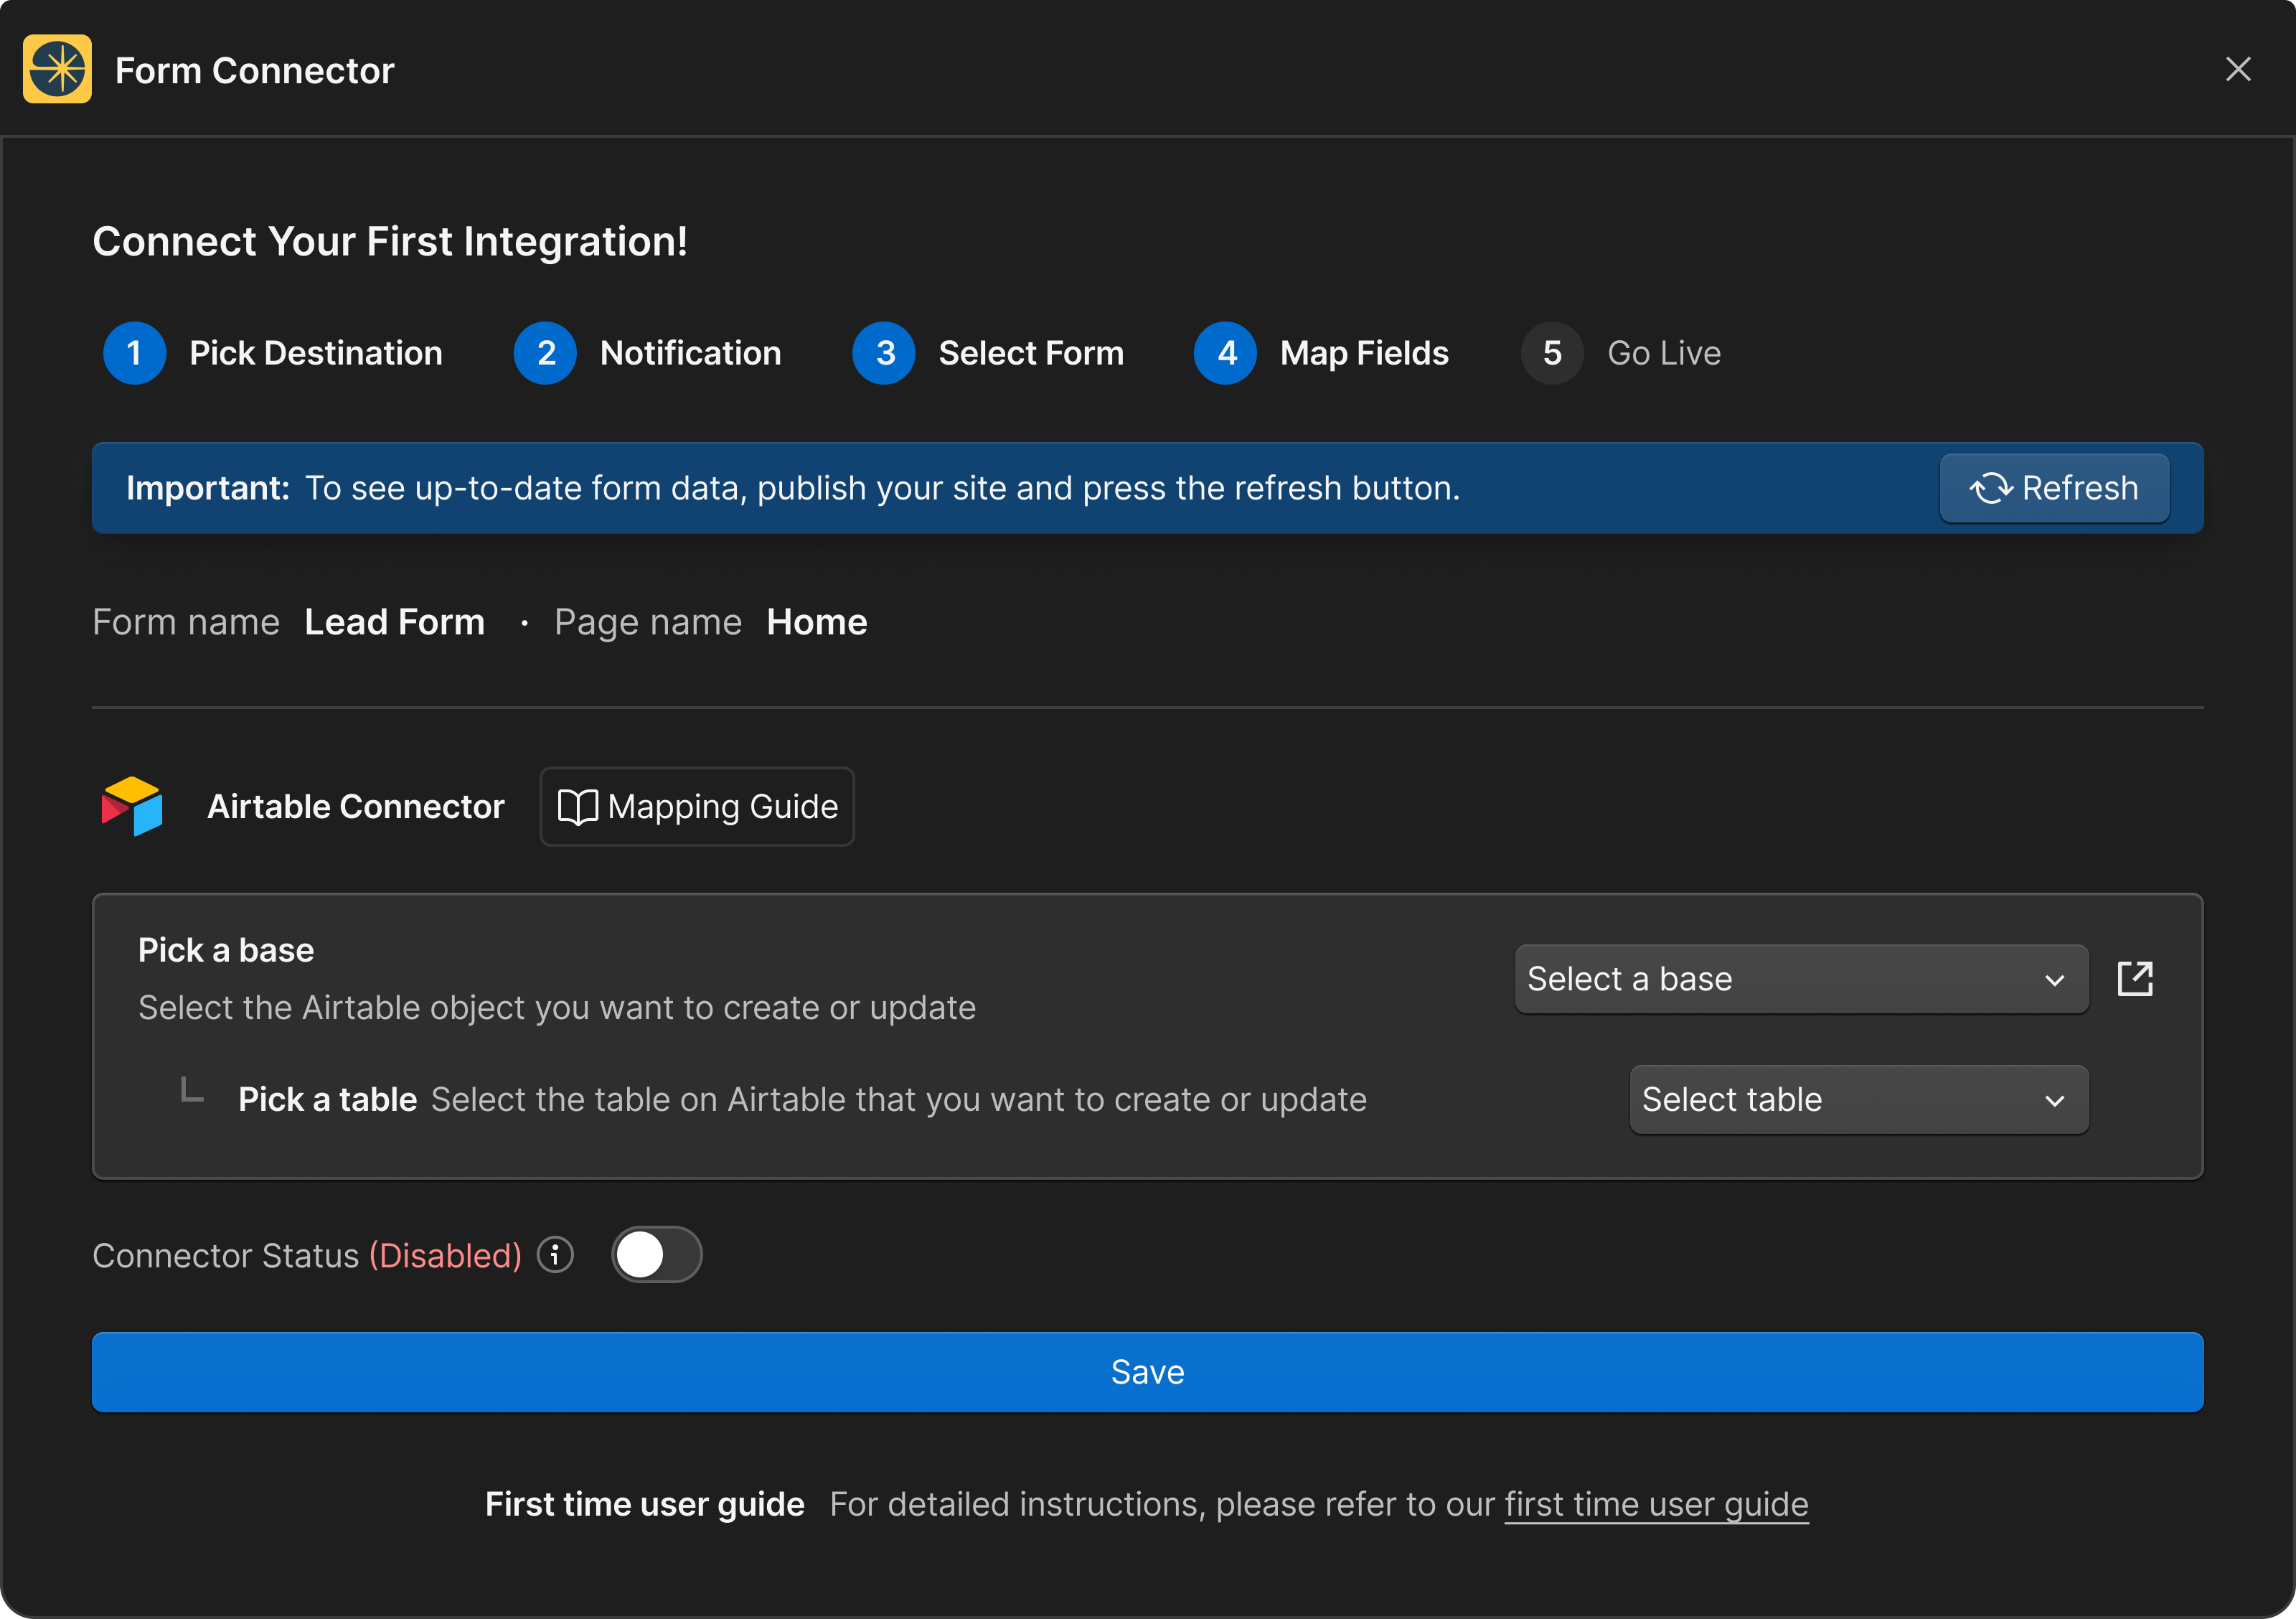Click the step 5 Go Live circle
Screen dimensions: 2296x1619
point(1551,353)
